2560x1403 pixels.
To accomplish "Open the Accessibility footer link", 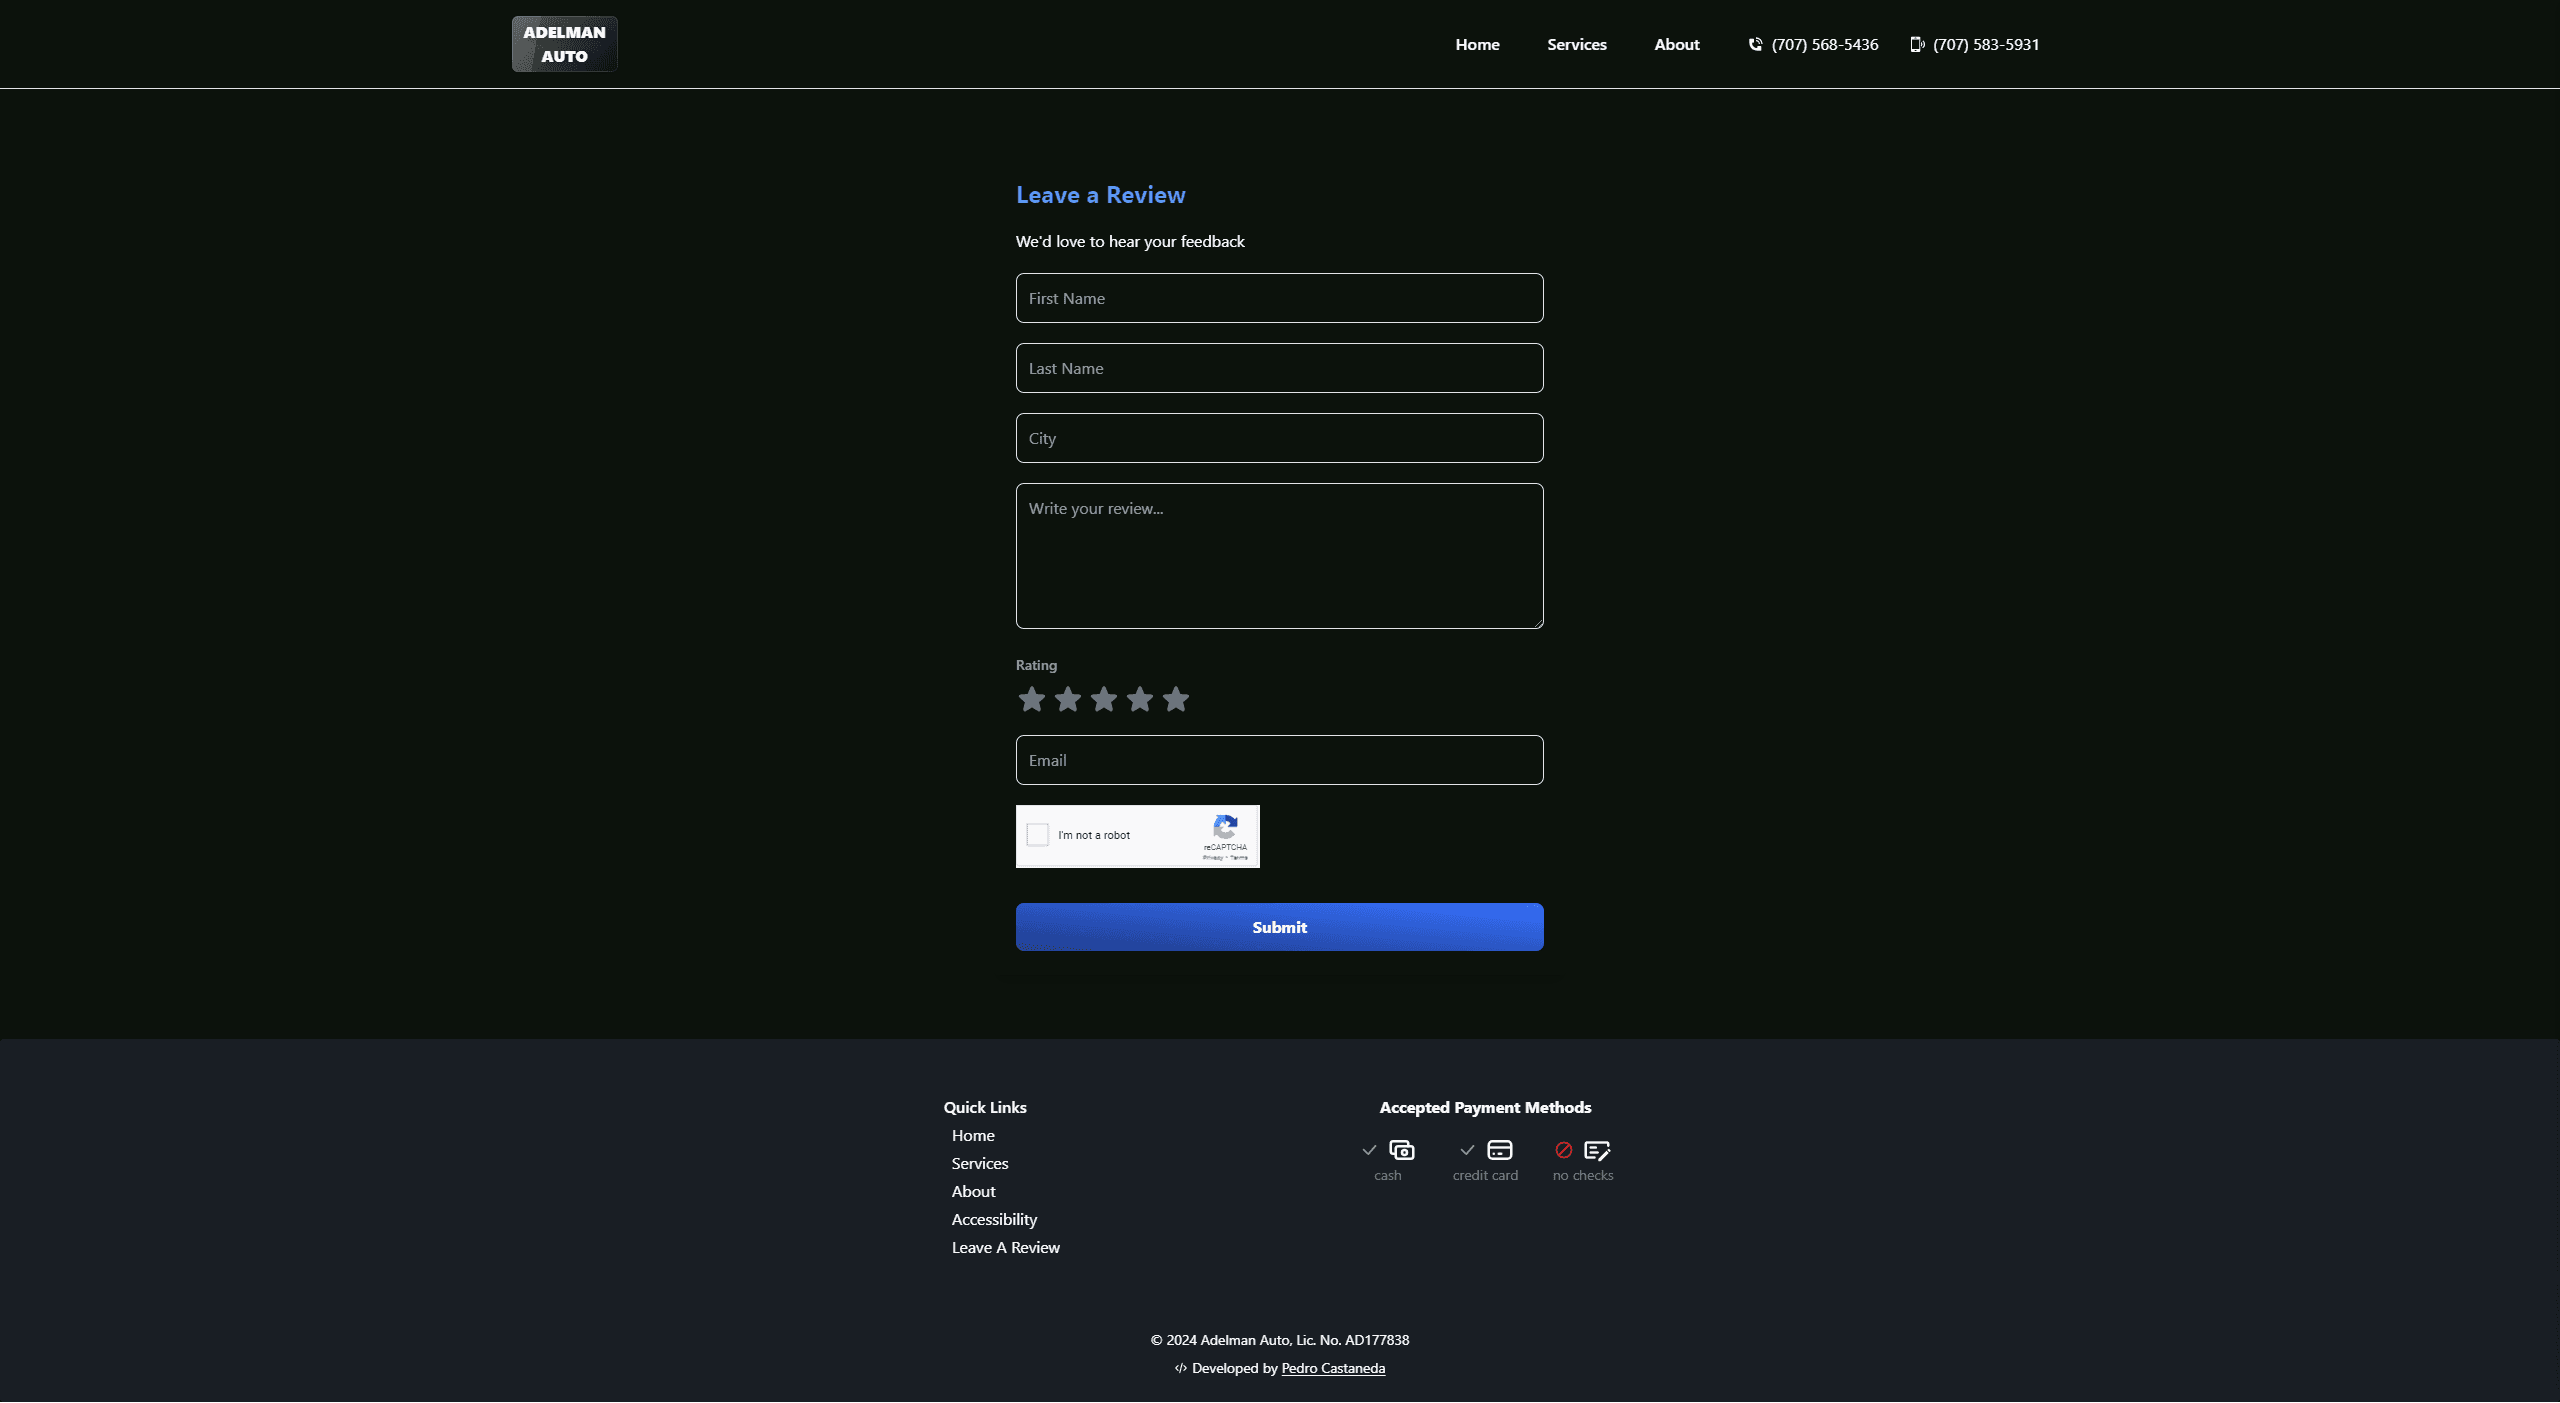I will point(994,1219).
